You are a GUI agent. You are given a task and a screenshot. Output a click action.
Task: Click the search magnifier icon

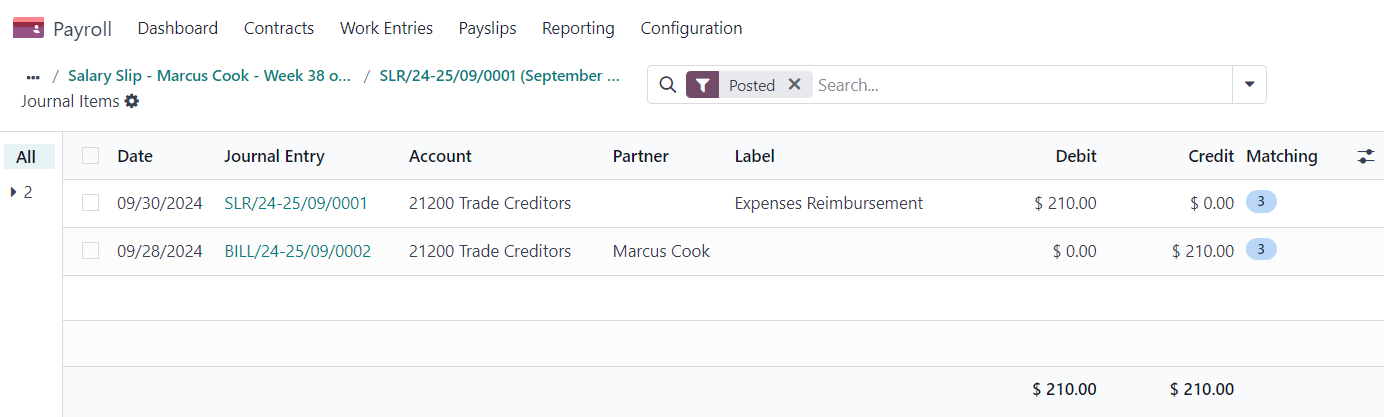pyautogui.click(x=668, y=85)
